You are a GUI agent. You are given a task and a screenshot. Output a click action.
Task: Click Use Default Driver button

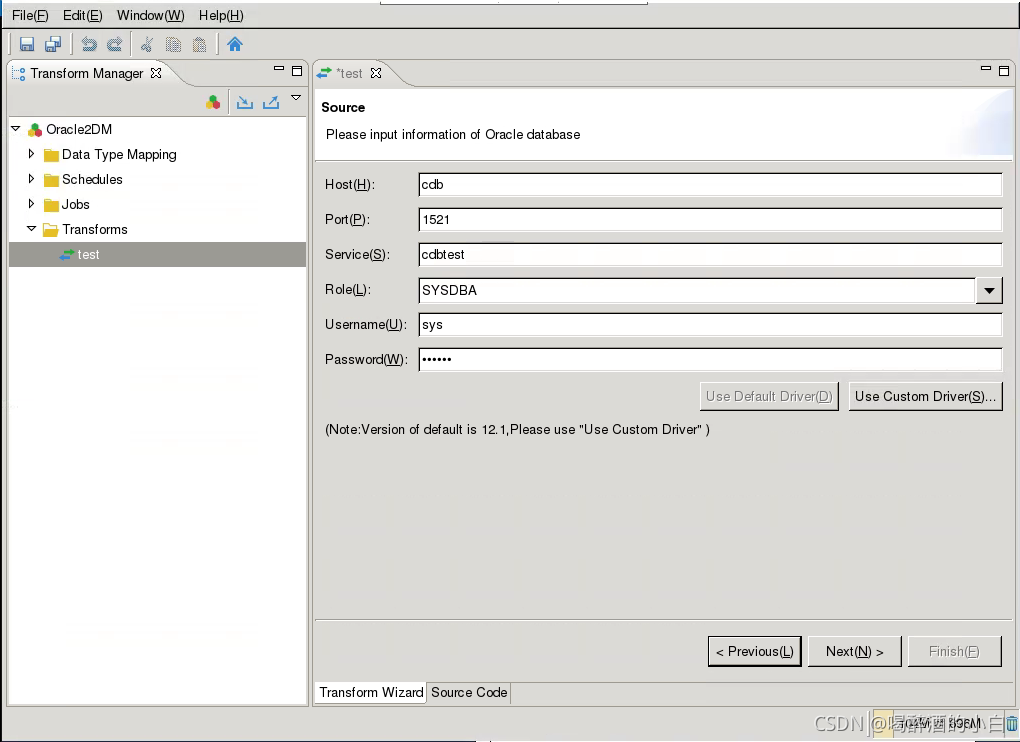point(769,397)
